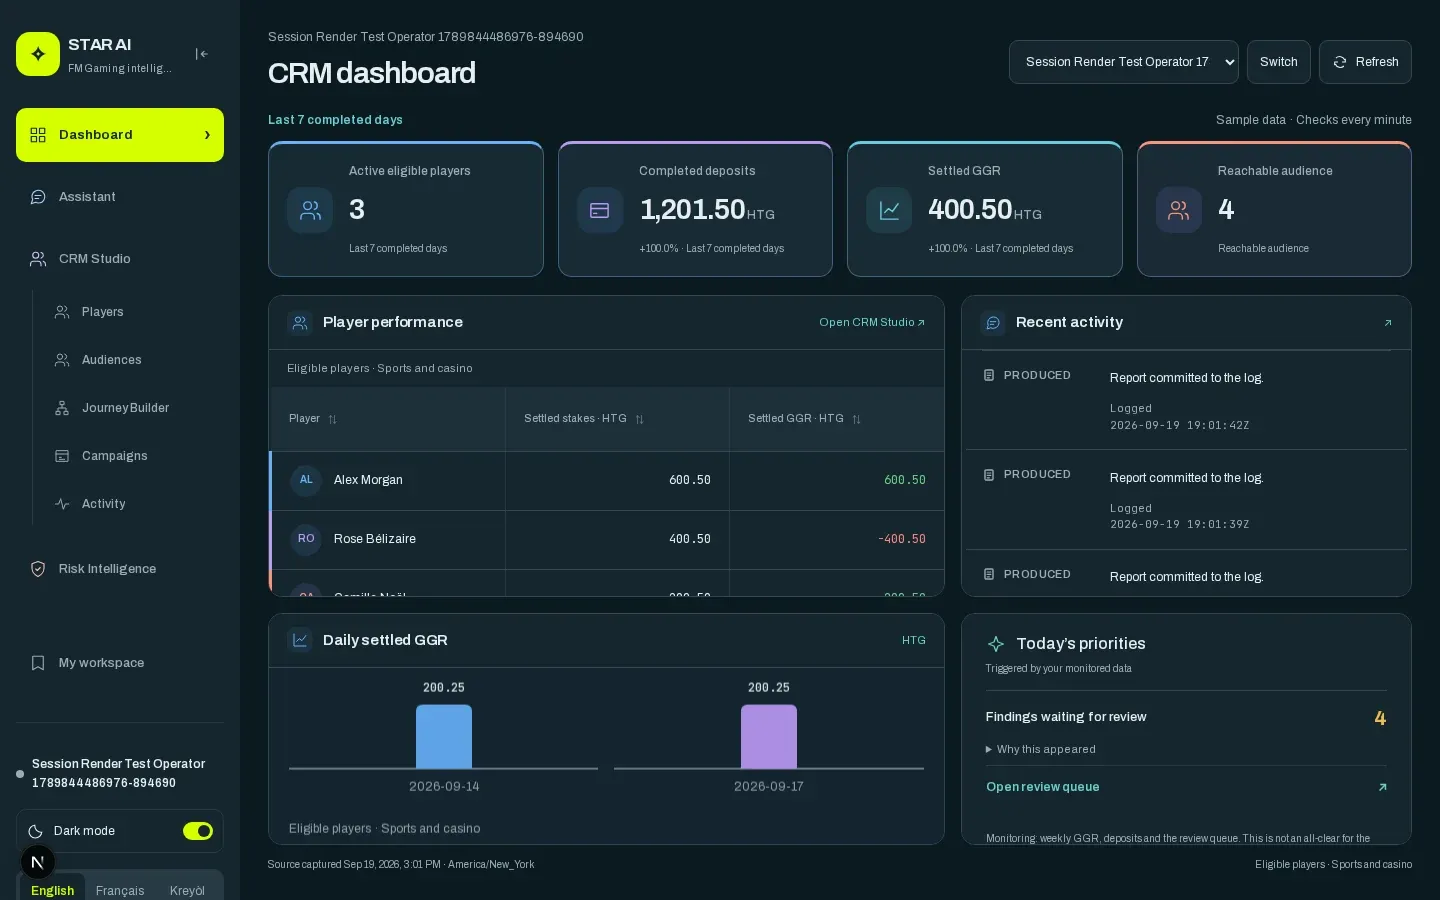This screenshot has width=1440, height=900.
Task: Toggle the Dark mode switch
Action: pos(198,831)
